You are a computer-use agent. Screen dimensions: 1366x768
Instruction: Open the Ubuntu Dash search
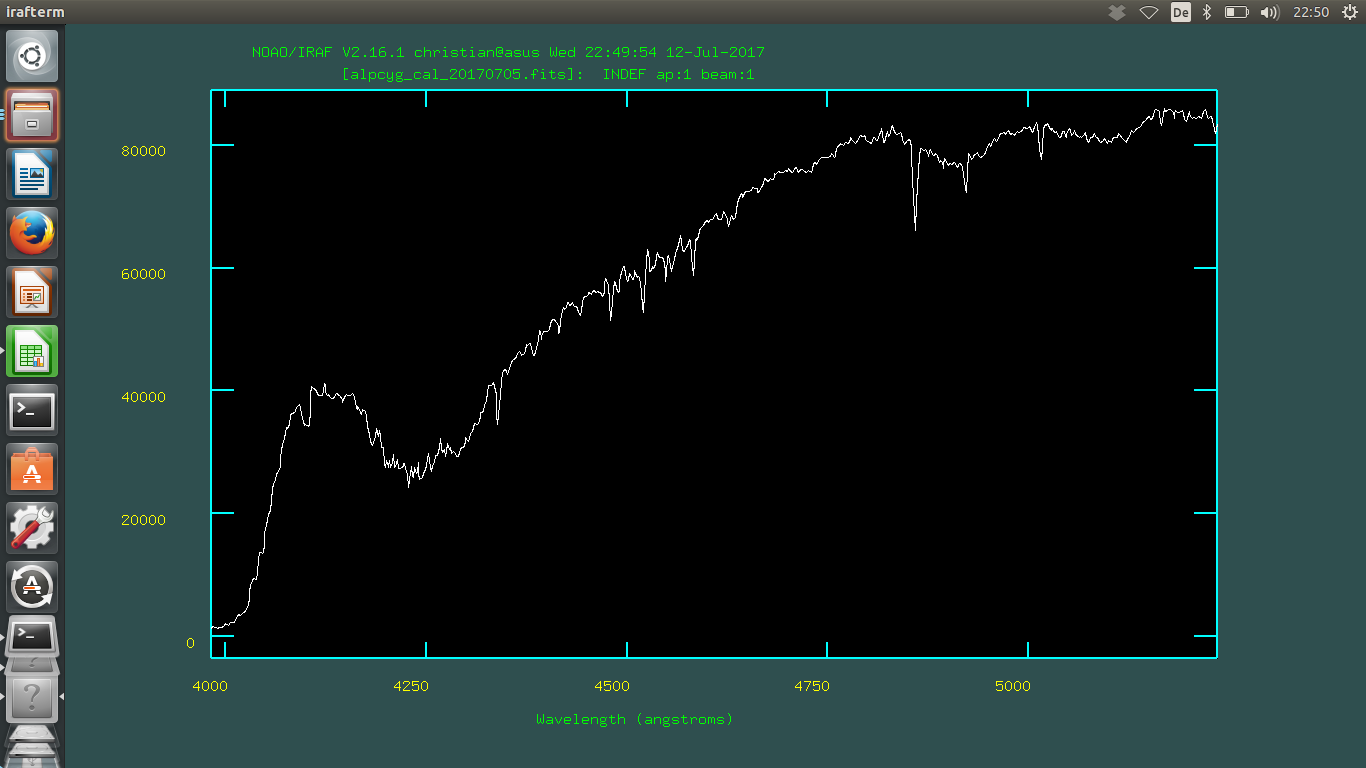point(33,56)
